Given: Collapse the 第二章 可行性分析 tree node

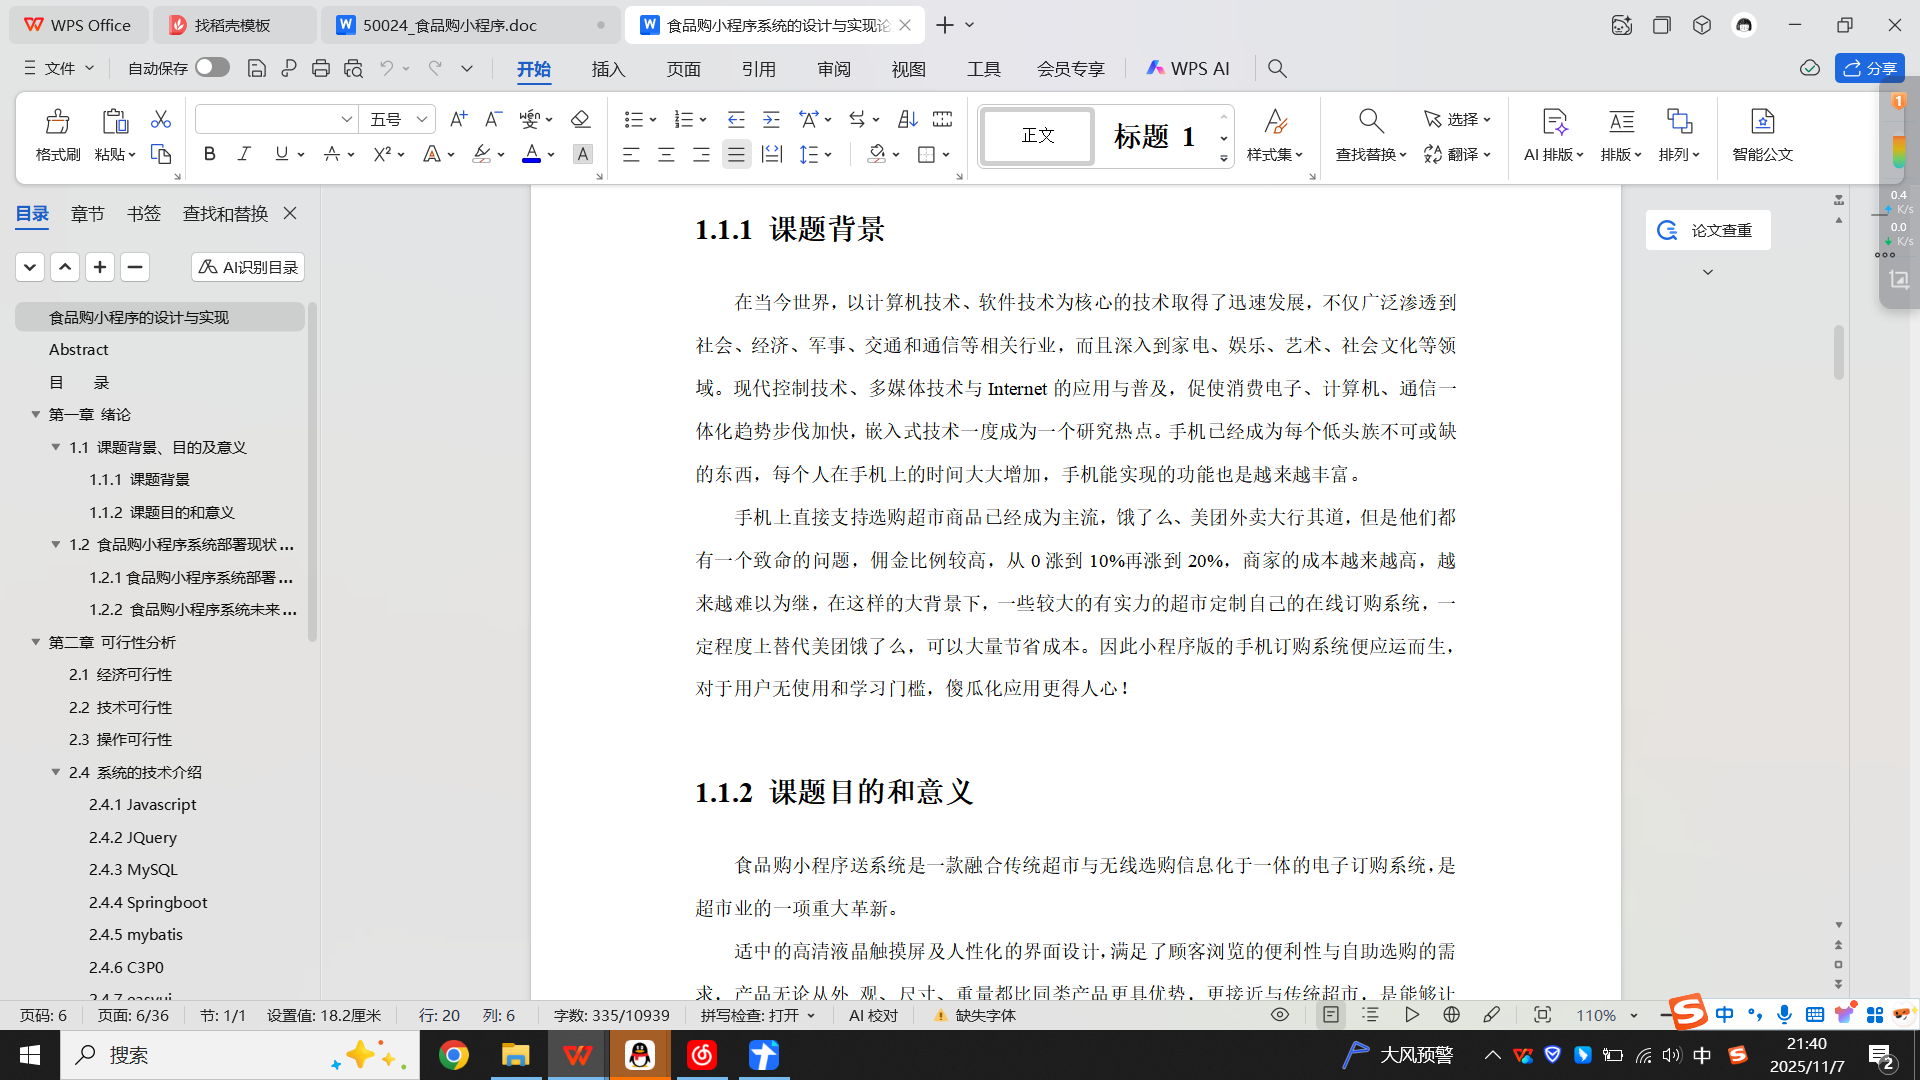Looking at the screenshot, I should (36, 642).
